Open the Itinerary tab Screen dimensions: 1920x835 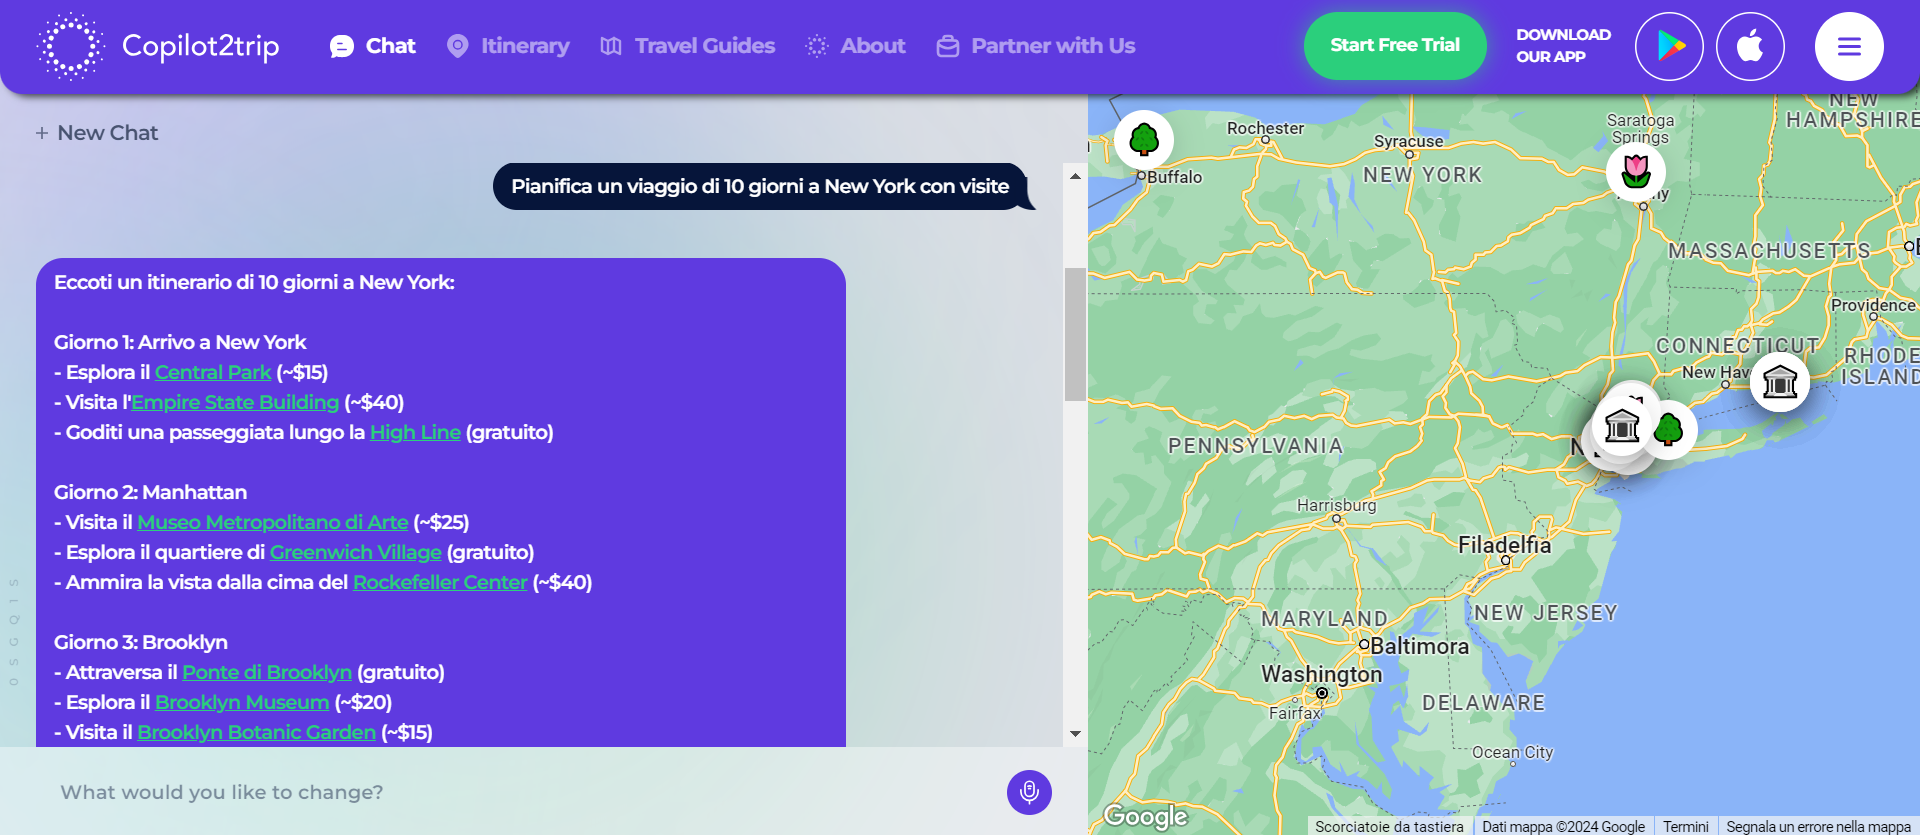click(508, 46)
